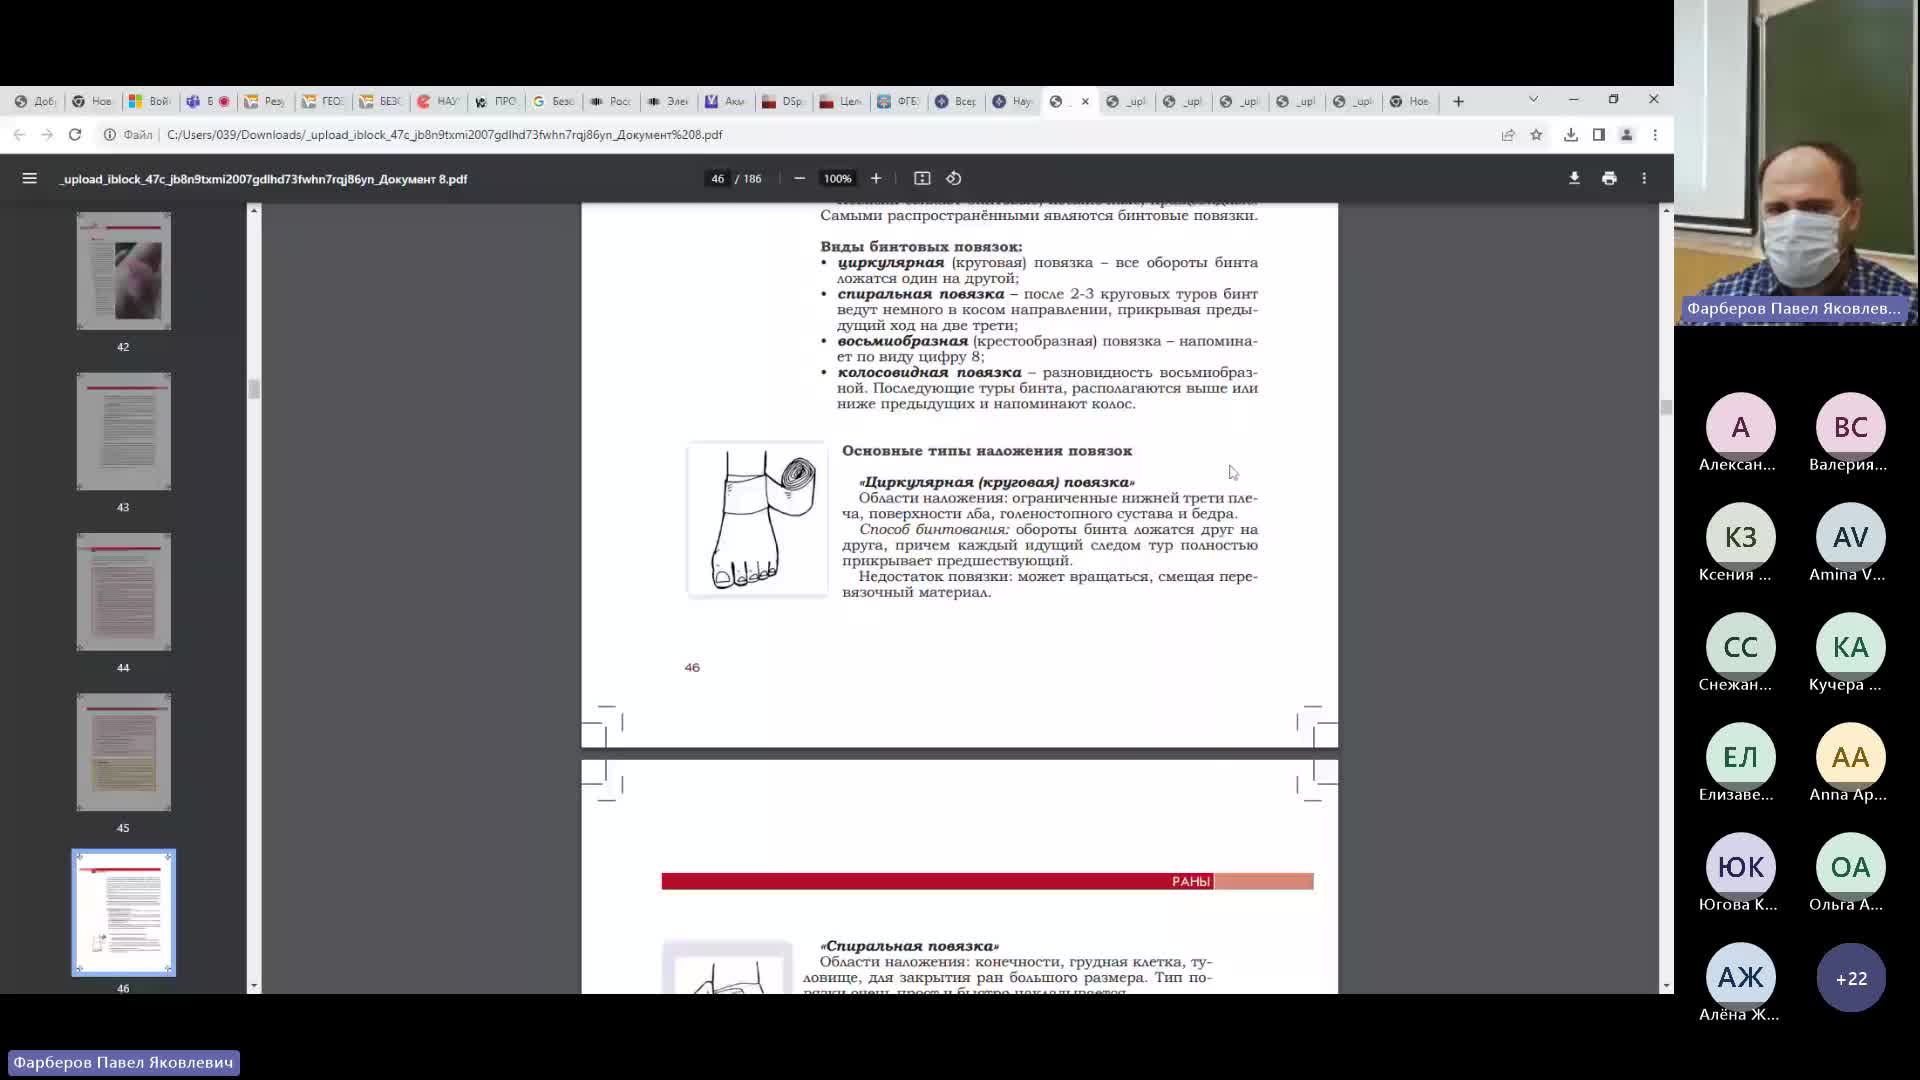Toggle the PDF sidebar menu icon

point(29,178)
